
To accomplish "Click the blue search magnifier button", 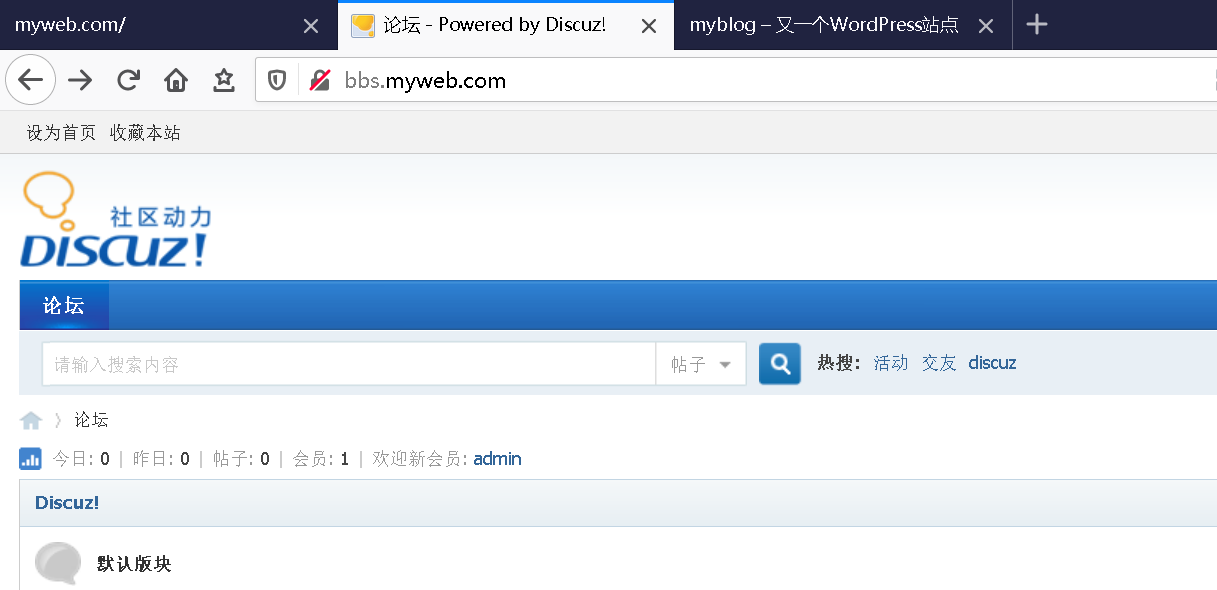I will pyautogui.click(x=780, y=364).
